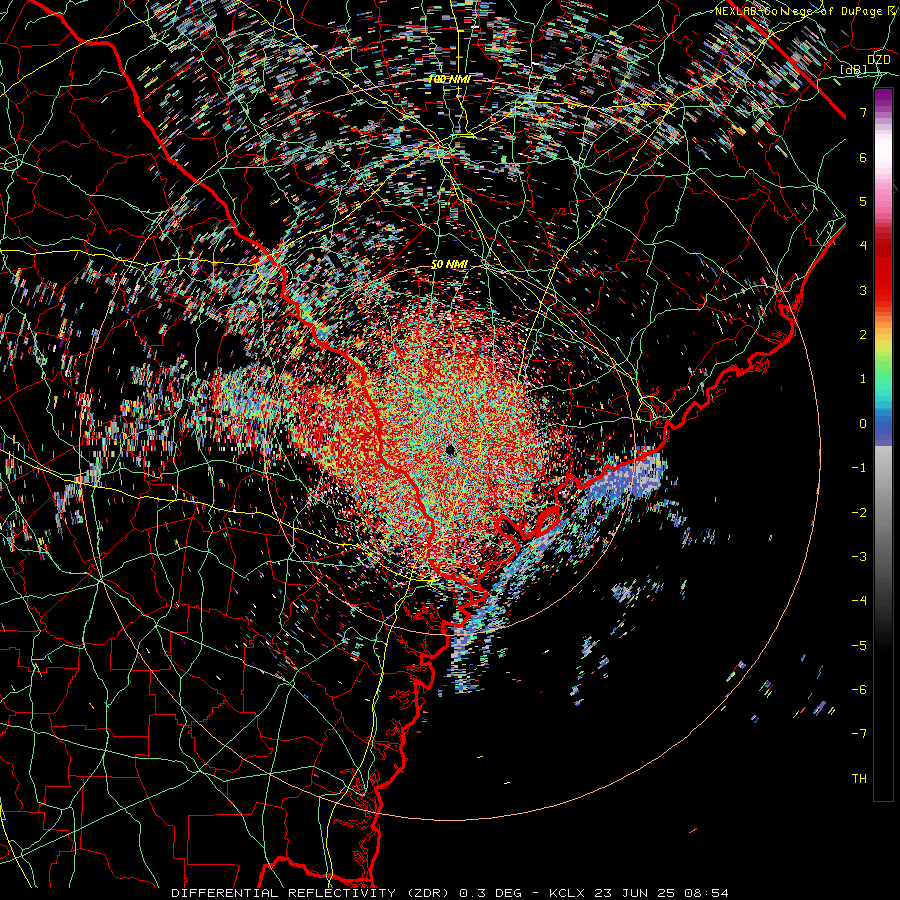Click the "-1" tick label on color scale
This screenshot has height=900, width=900.
859,468
